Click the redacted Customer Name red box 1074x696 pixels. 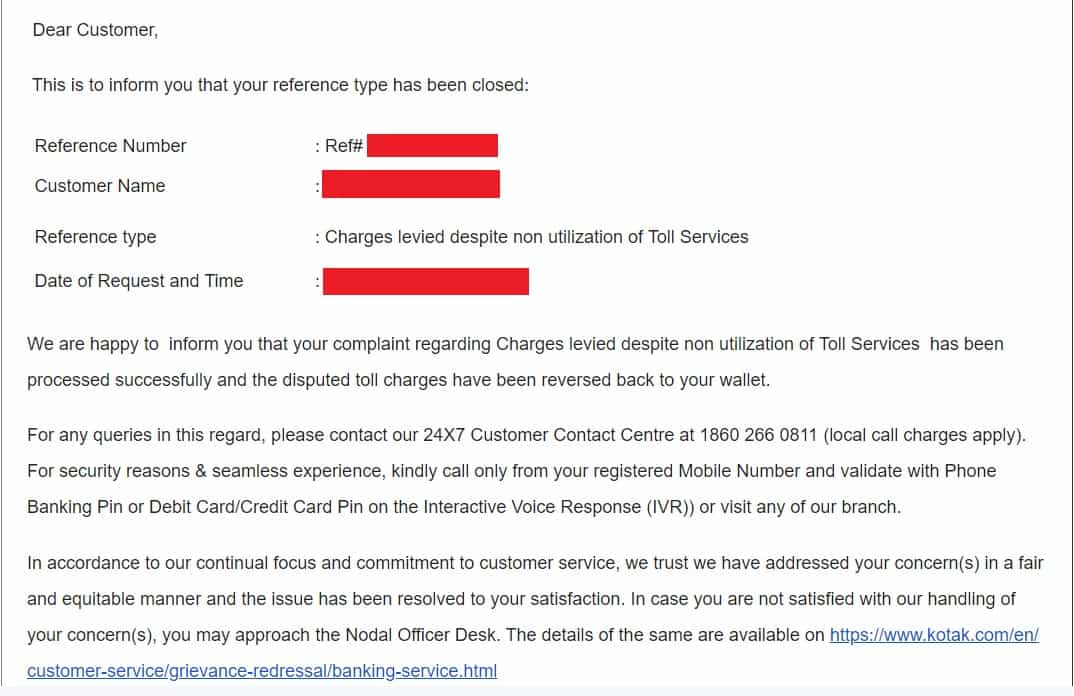[411, 185]
